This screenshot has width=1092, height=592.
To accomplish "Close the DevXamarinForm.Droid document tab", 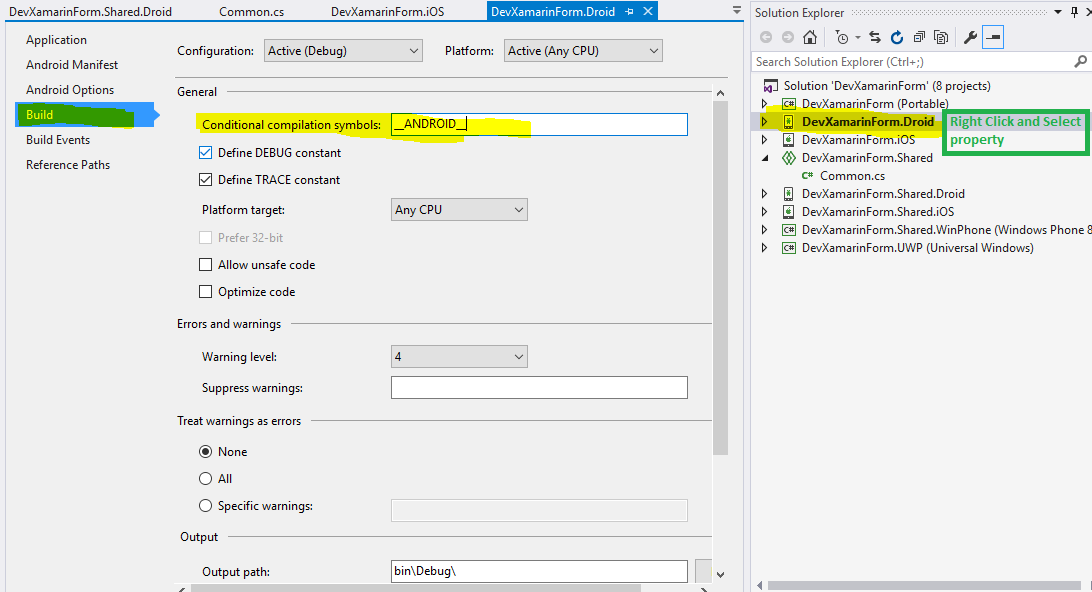I will pos(648,12).
